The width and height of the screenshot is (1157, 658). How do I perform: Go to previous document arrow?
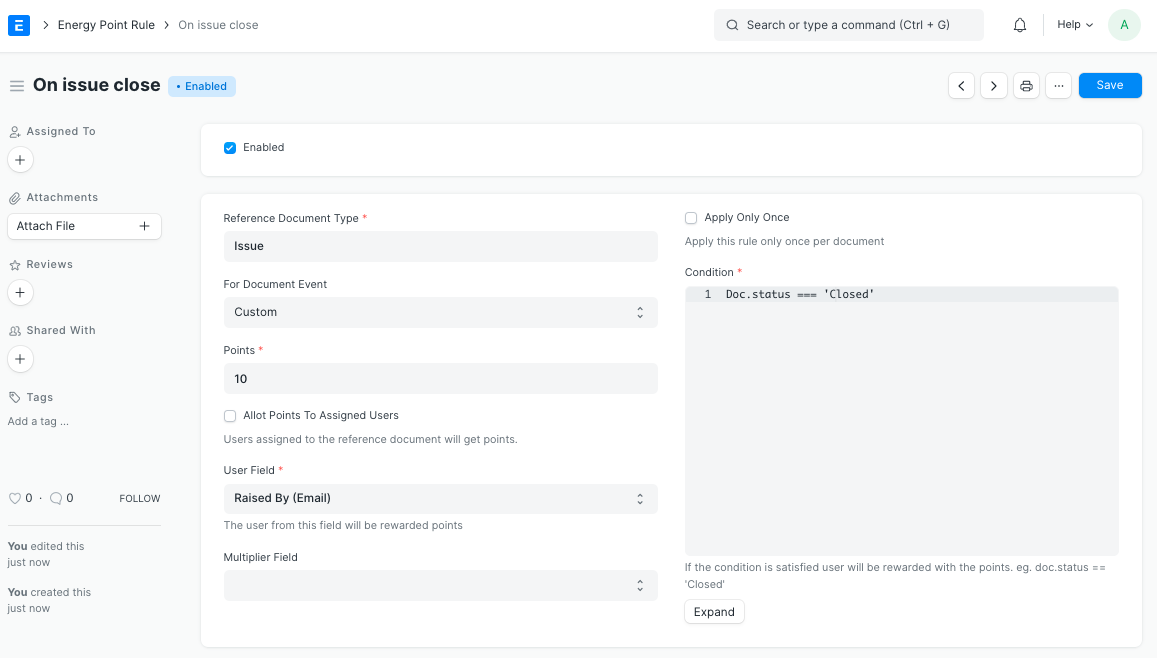(961, 86)
